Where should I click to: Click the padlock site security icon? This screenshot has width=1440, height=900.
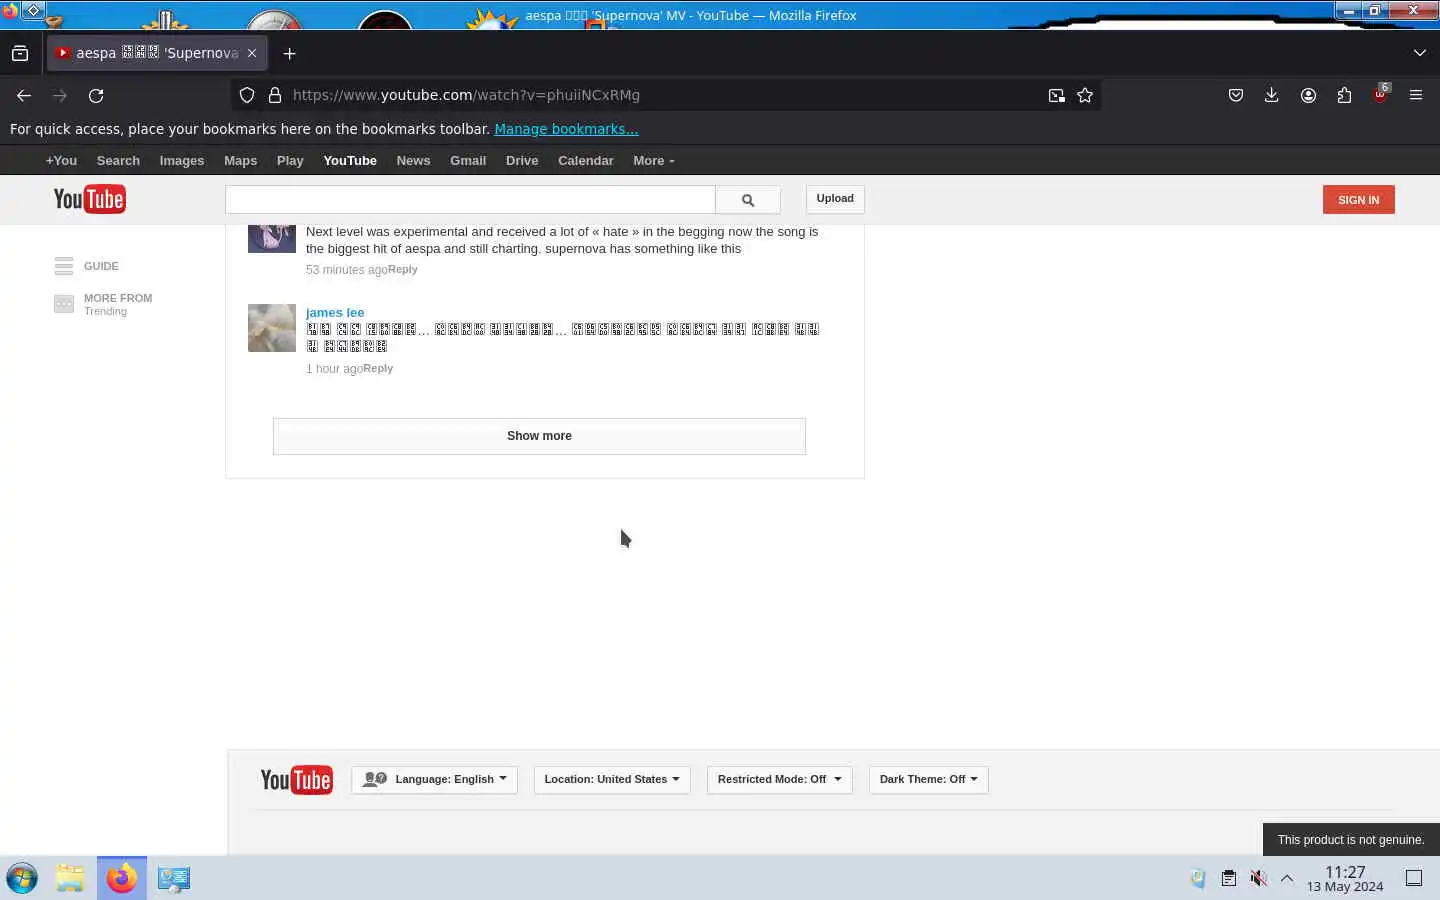click(275, 96)
